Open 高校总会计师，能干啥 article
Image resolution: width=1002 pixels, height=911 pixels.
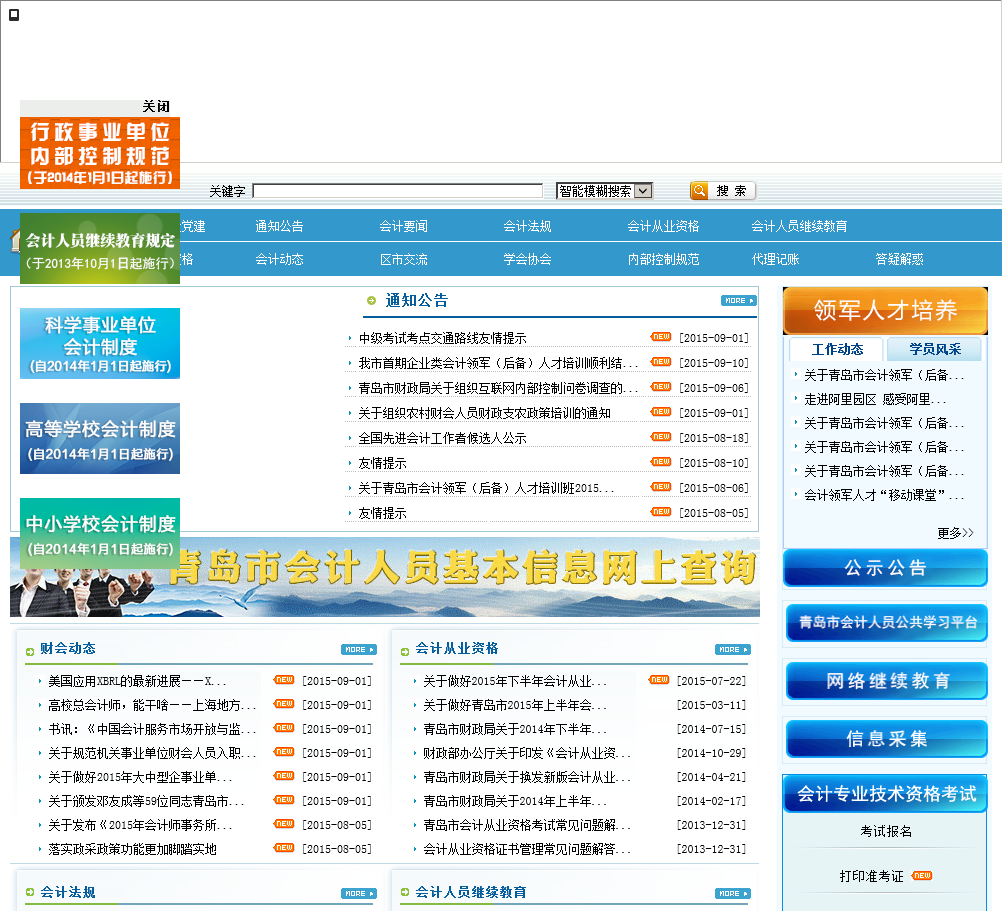[x=152, y=705]
